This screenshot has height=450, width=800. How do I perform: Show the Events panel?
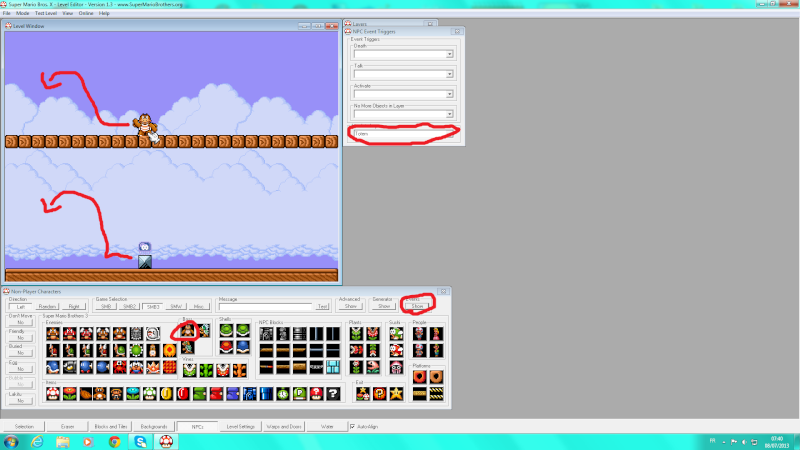[417, 307]
